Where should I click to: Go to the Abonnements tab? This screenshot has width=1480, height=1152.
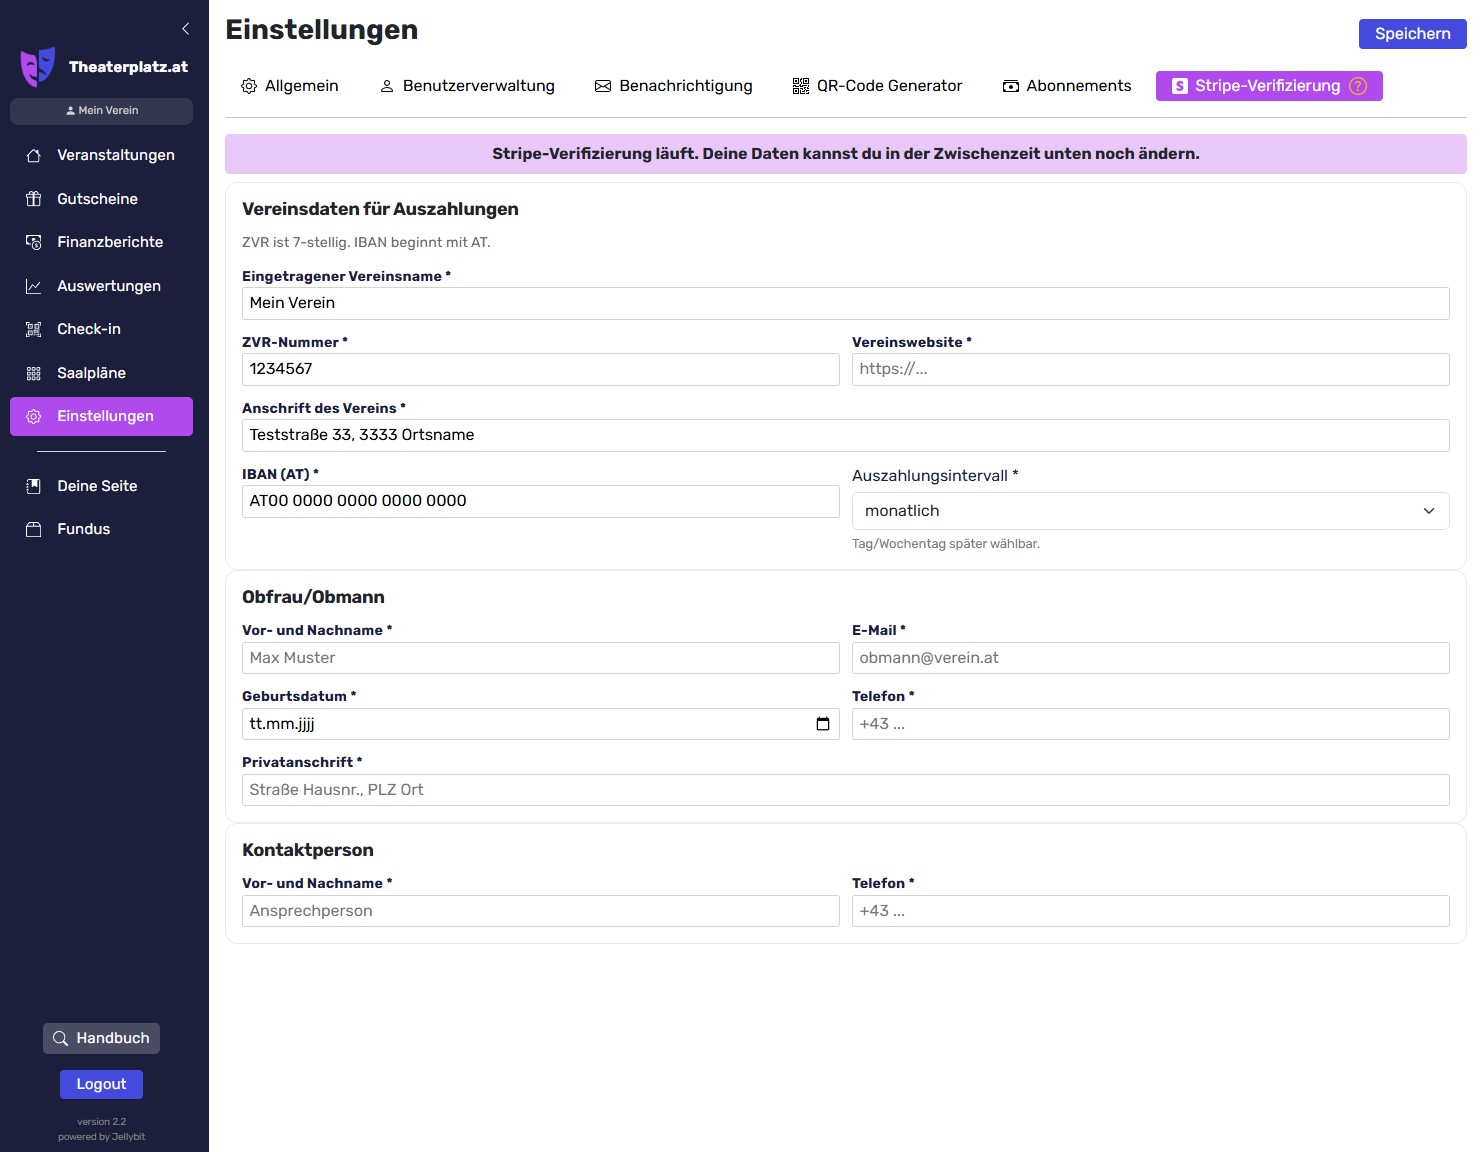point(1066,86)
